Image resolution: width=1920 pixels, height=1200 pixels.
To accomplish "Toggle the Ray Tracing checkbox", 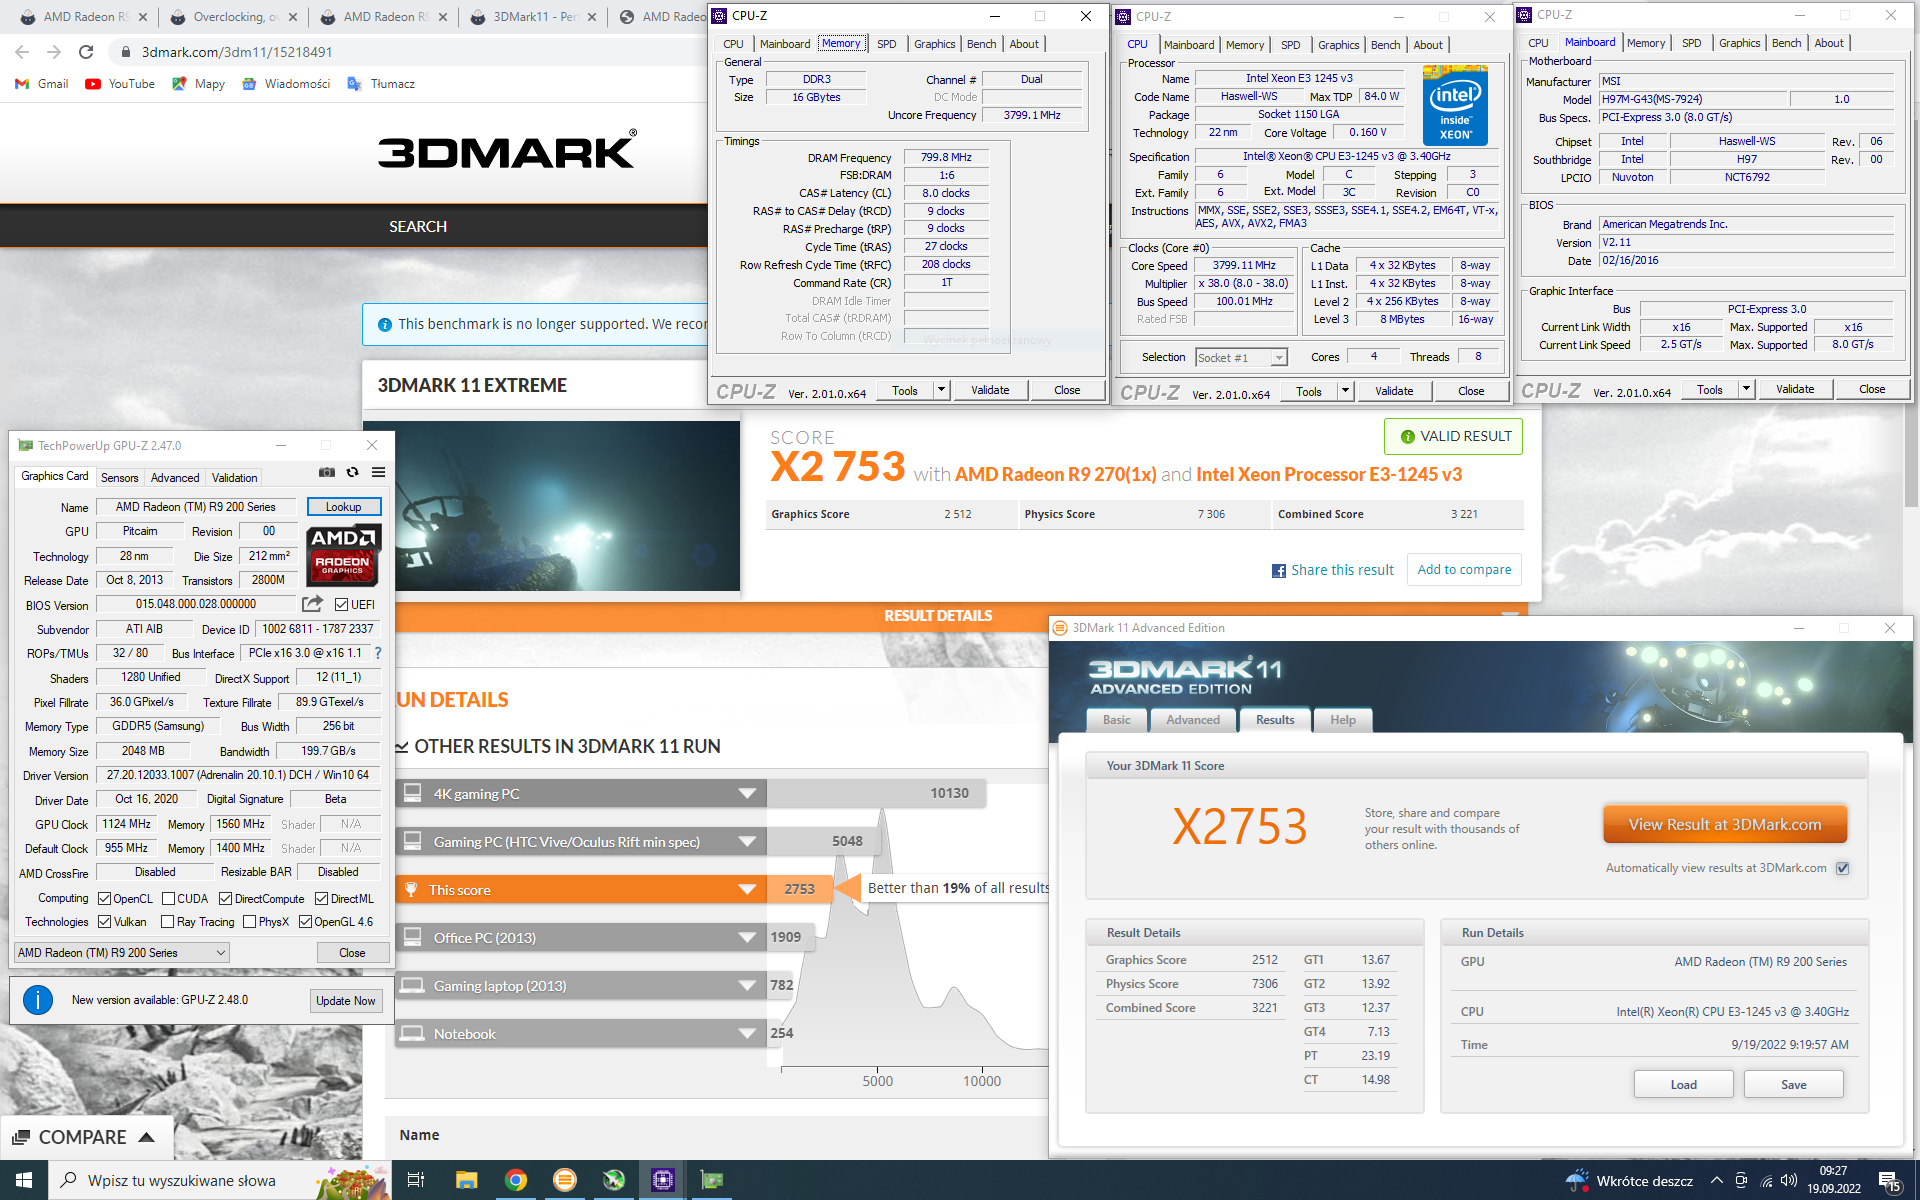I will [x=168, y=922].
